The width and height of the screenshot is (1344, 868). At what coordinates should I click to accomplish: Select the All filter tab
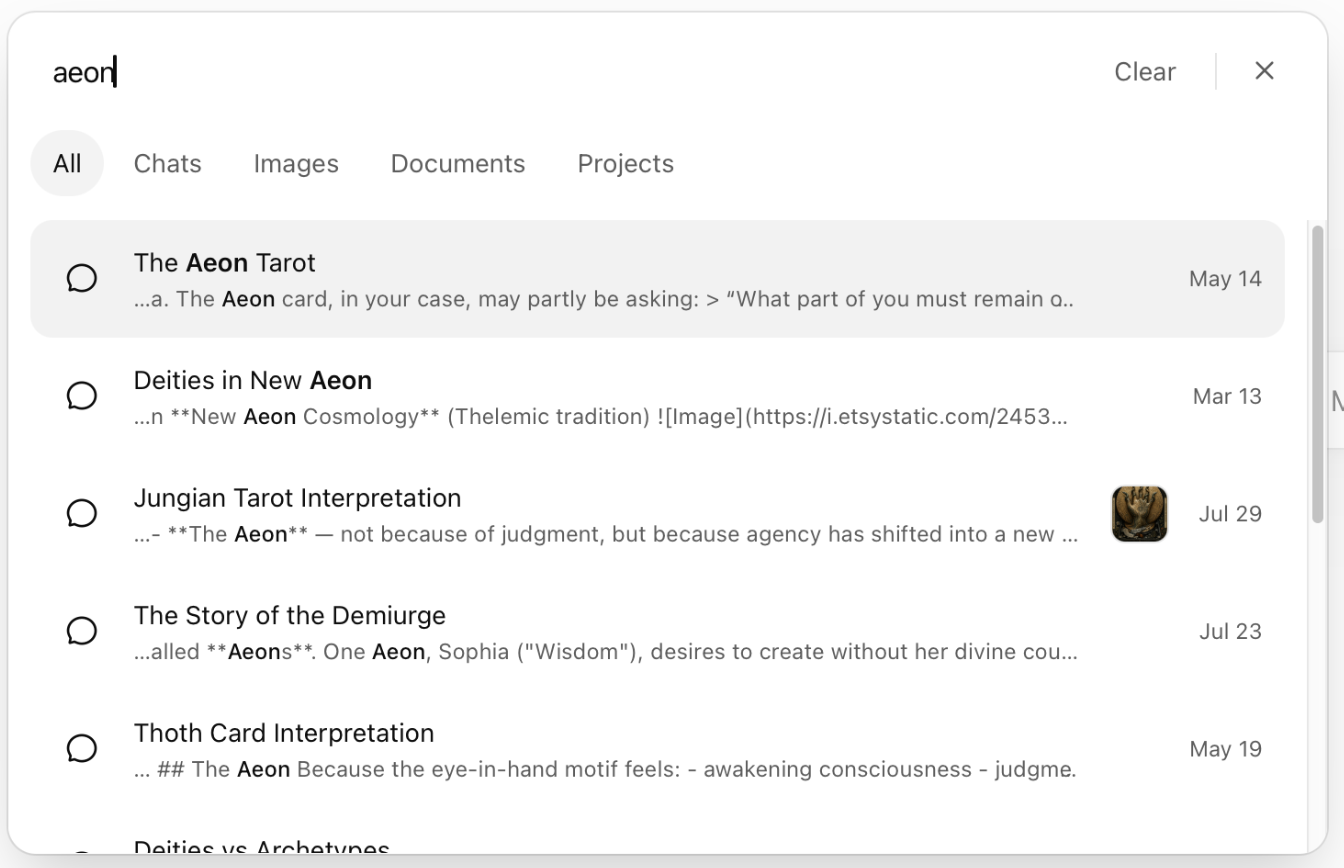click(x=67, y=163)
